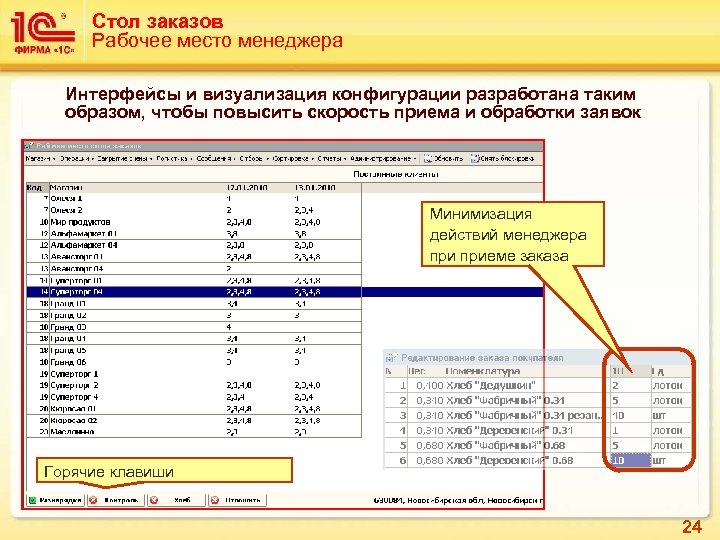Click order line Хлеб "Деревенский" 0.34
720x540 pixels.
pyautogui.click(x=510, y=431)
